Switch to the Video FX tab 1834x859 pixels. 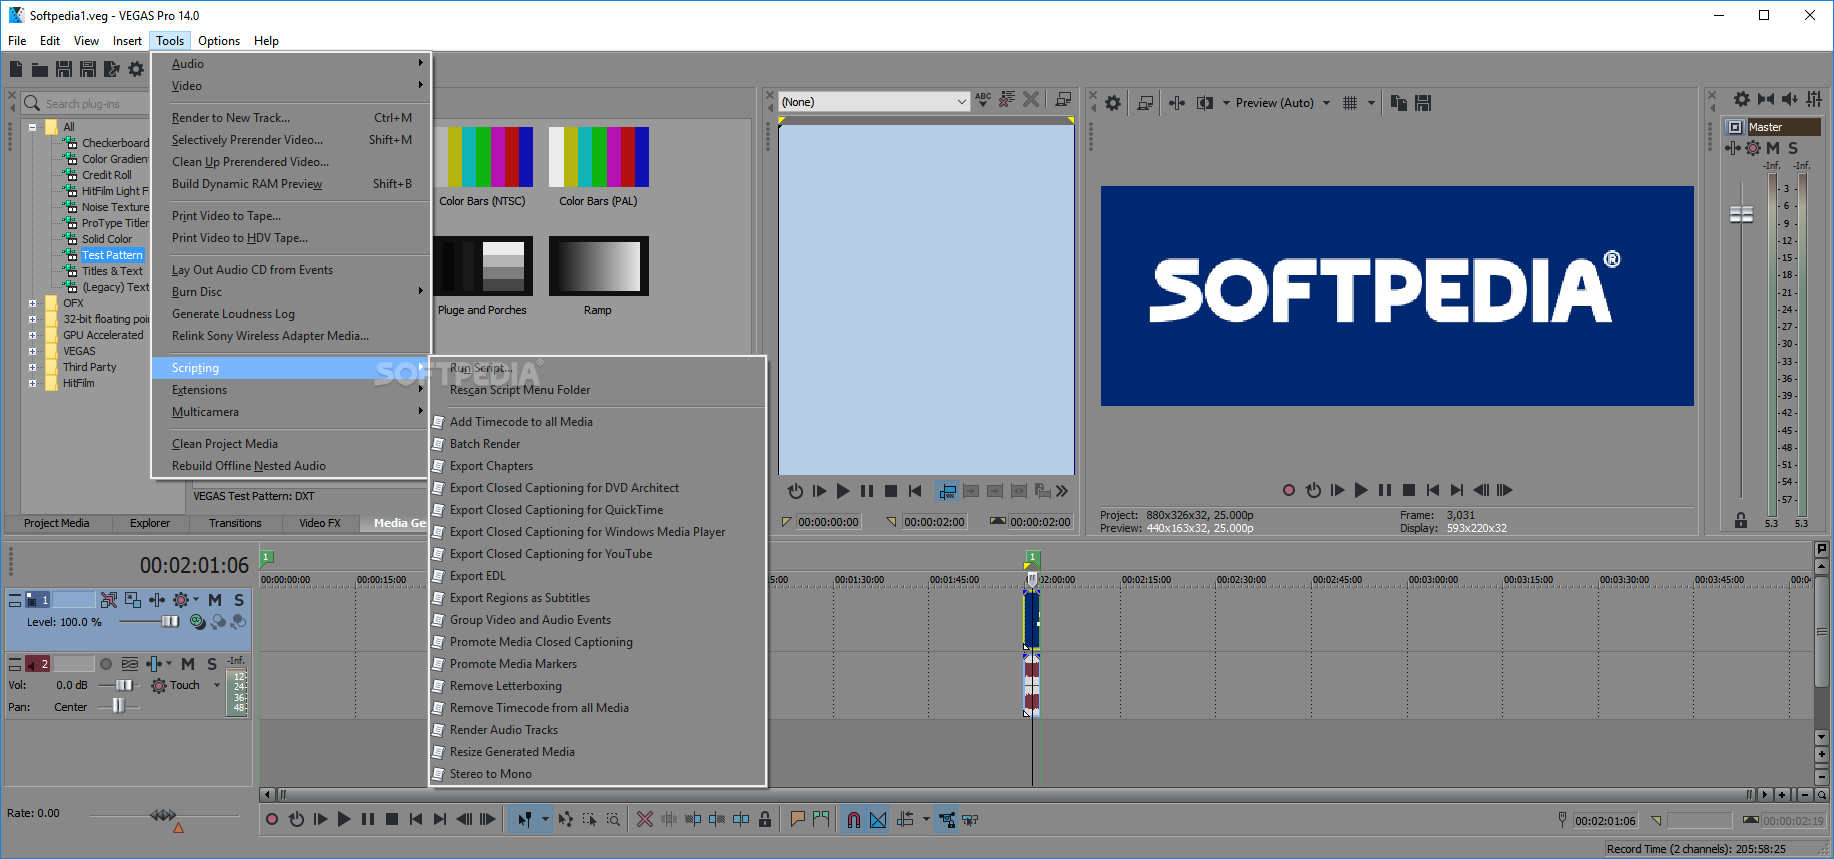[320, 523]
